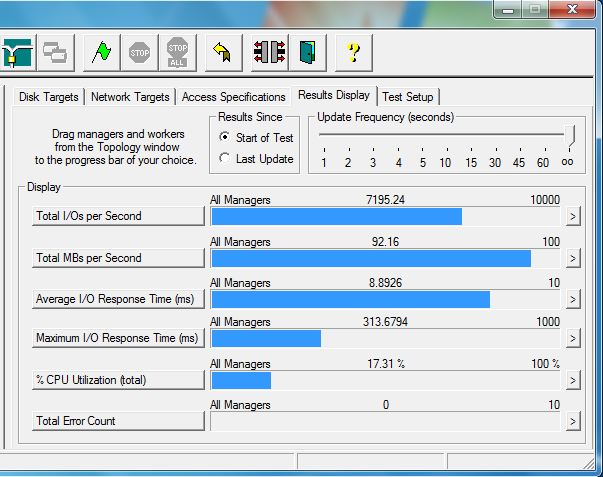The image size is (603, 477).
Task: Click the Stop current test icon
Action: (139, 53)
